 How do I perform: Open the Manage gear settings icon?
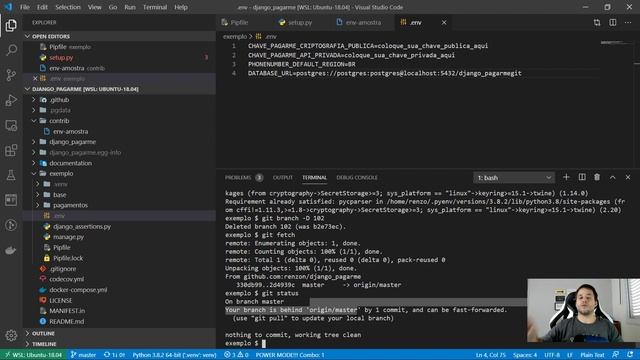tap(11, 335)
